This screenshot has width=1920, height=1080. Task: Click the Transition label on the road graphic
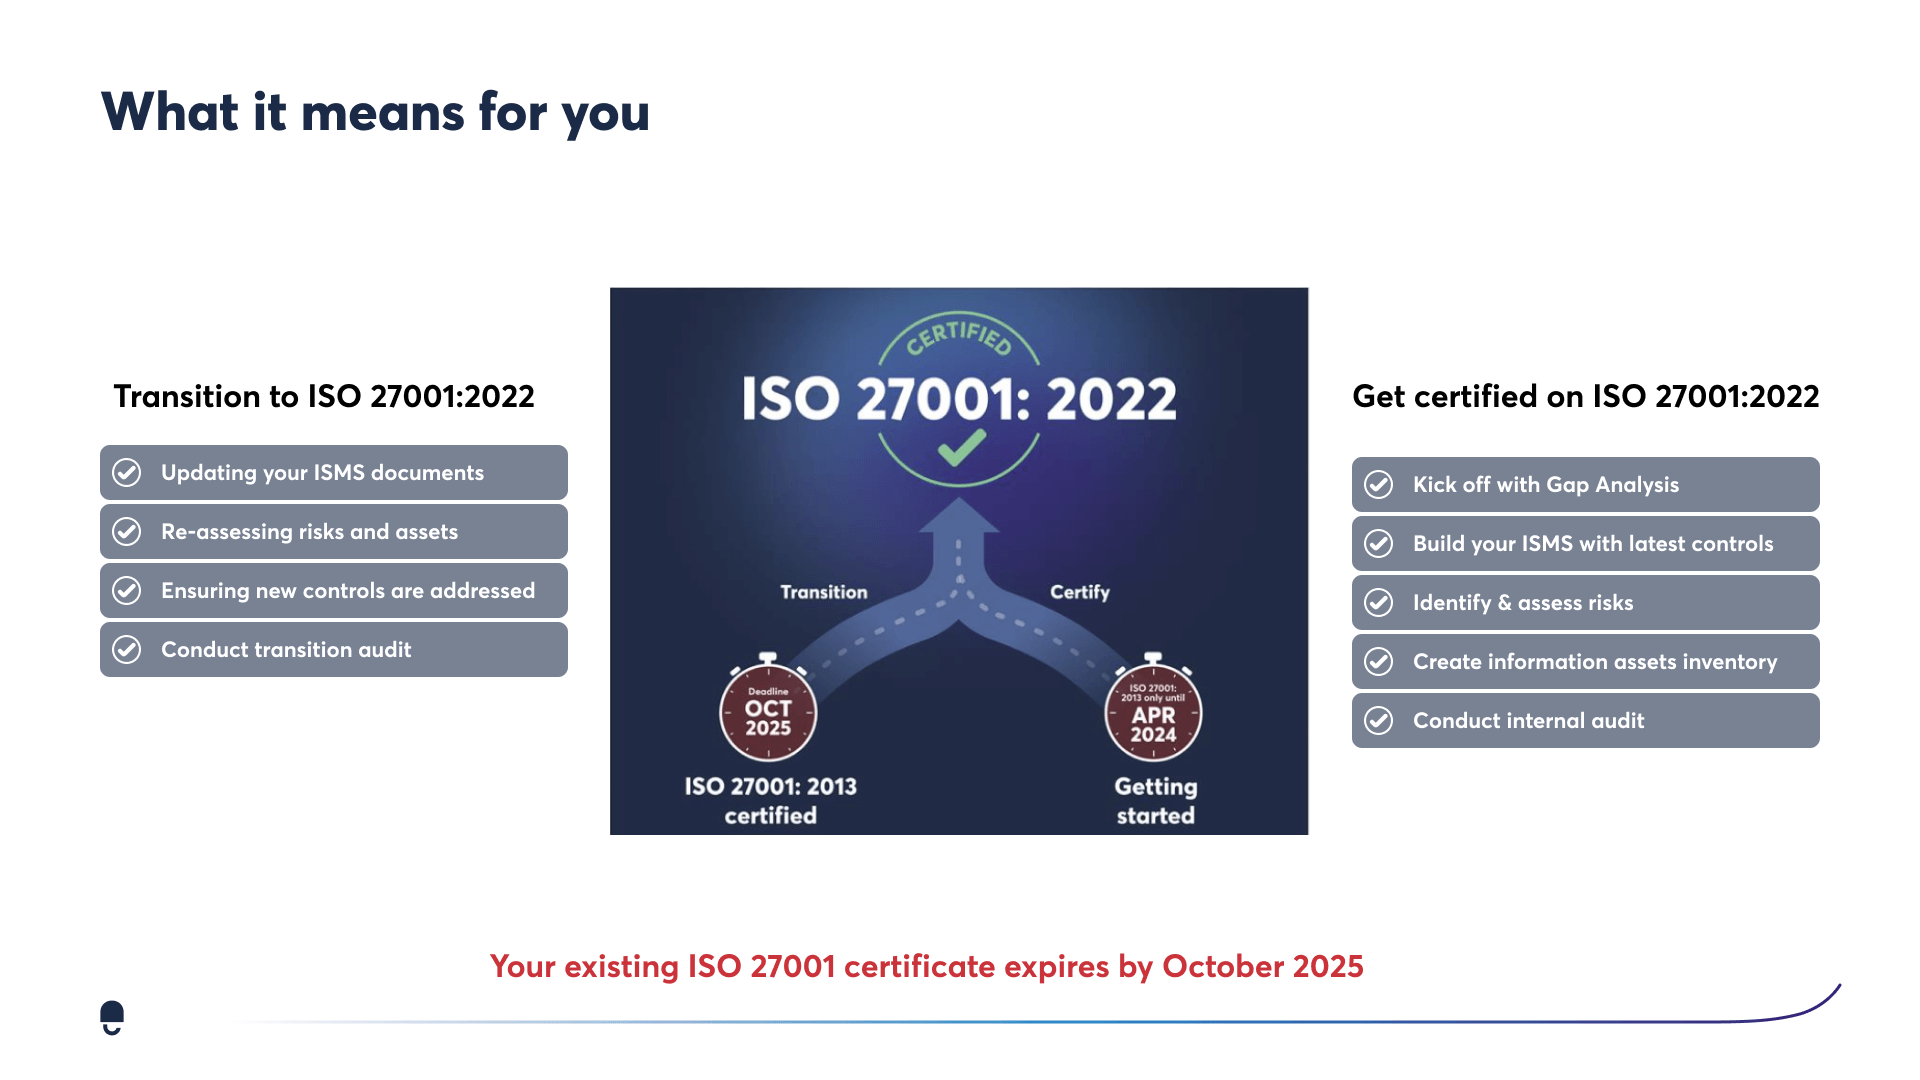tap(824, 592)
